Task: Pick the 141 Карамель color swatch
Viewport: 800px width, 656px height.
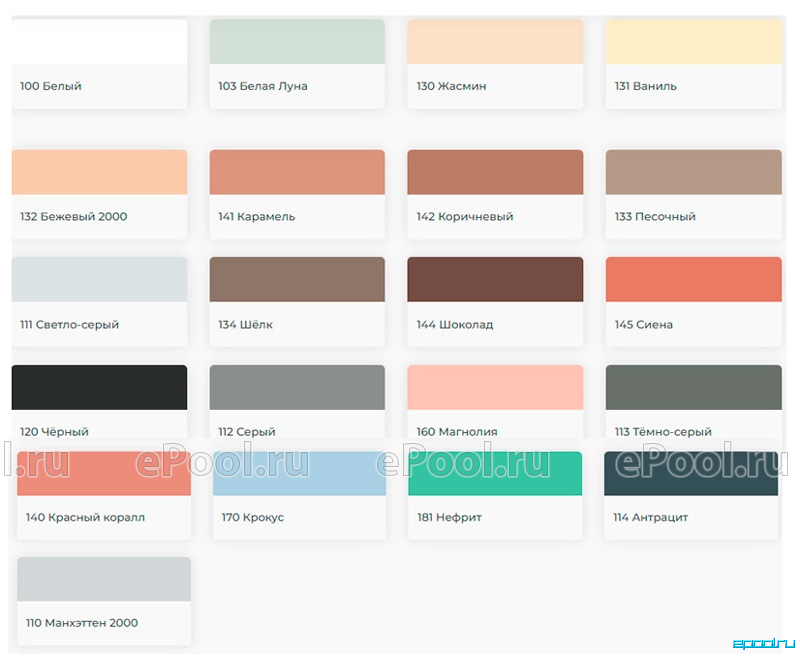Action: 297,172
